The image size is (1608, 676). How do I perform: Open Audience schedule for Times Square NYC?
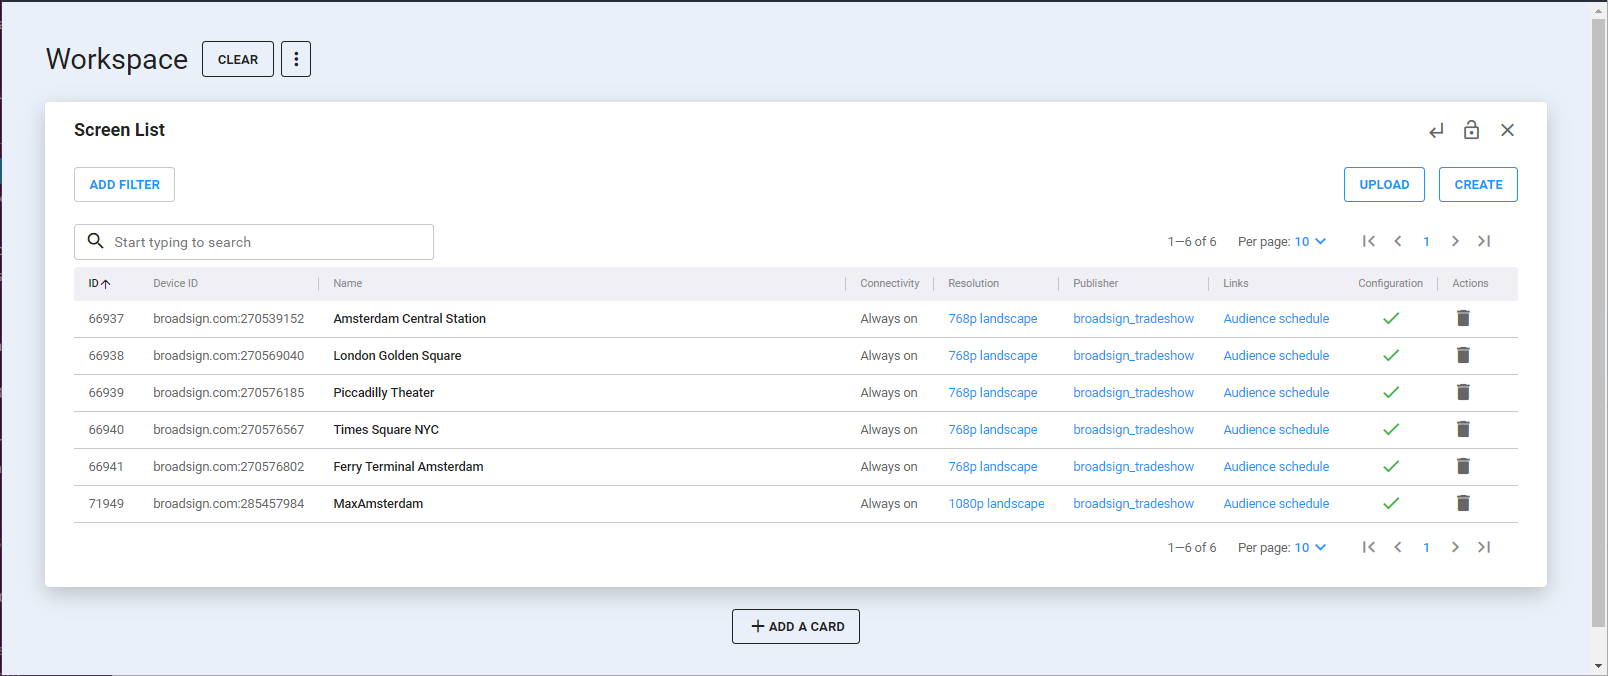tap(1276, 430)
